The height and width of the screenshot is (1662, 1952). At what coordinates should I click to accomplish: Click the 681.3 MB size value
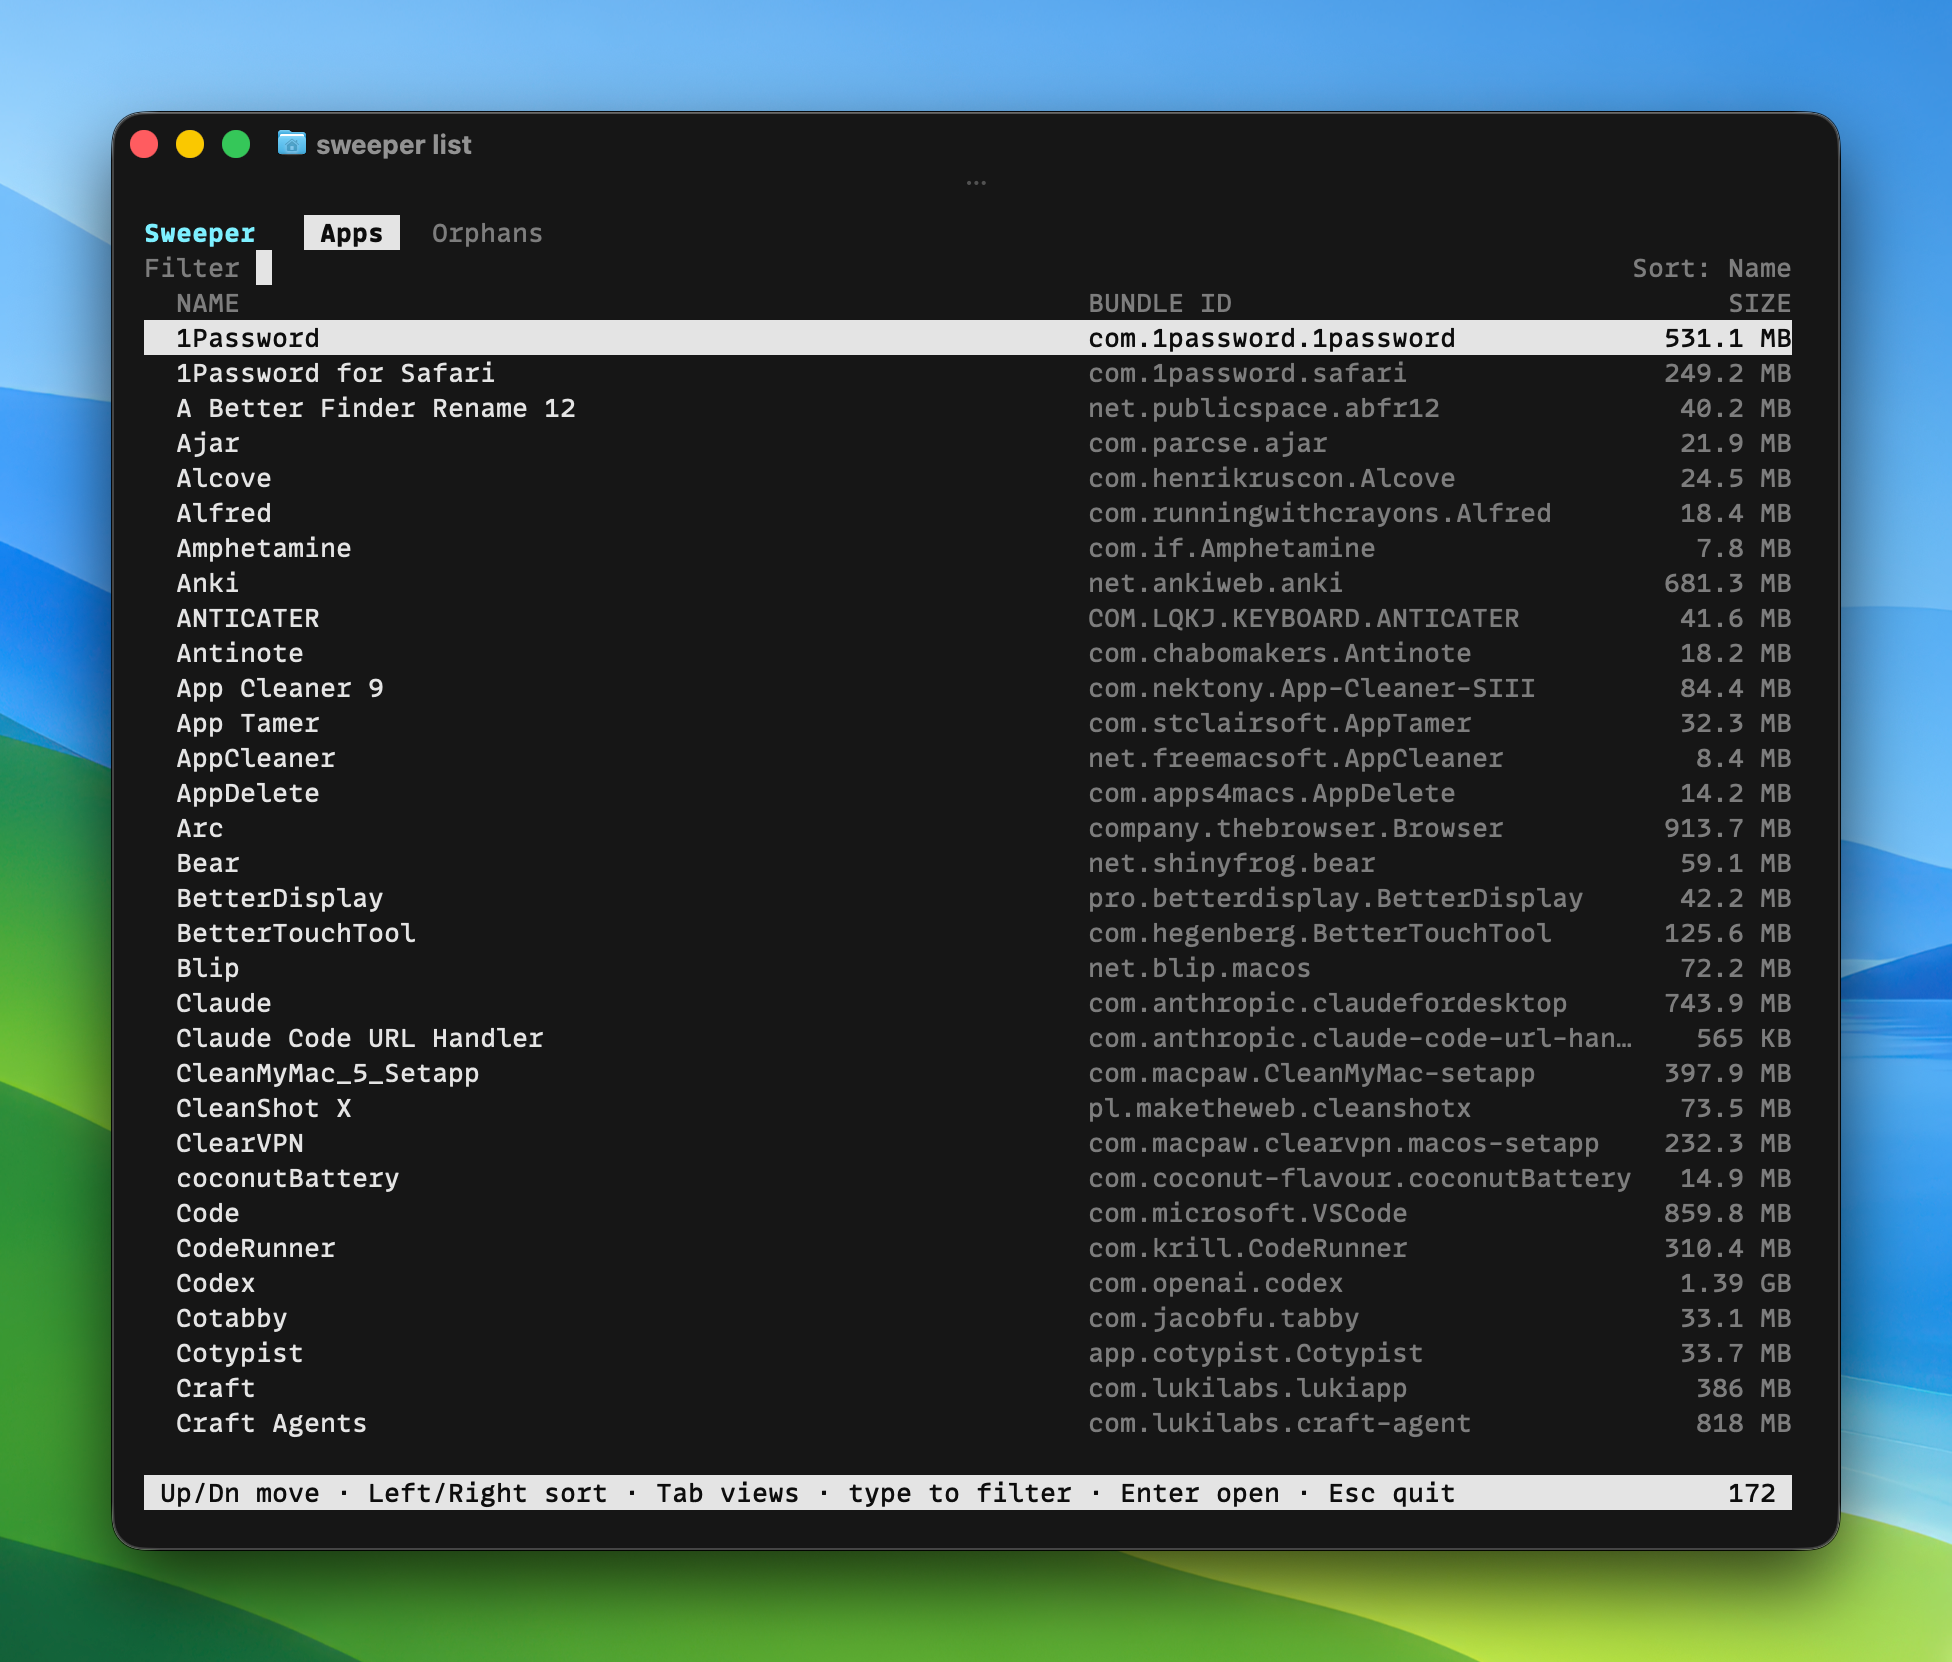point(1727,583)
